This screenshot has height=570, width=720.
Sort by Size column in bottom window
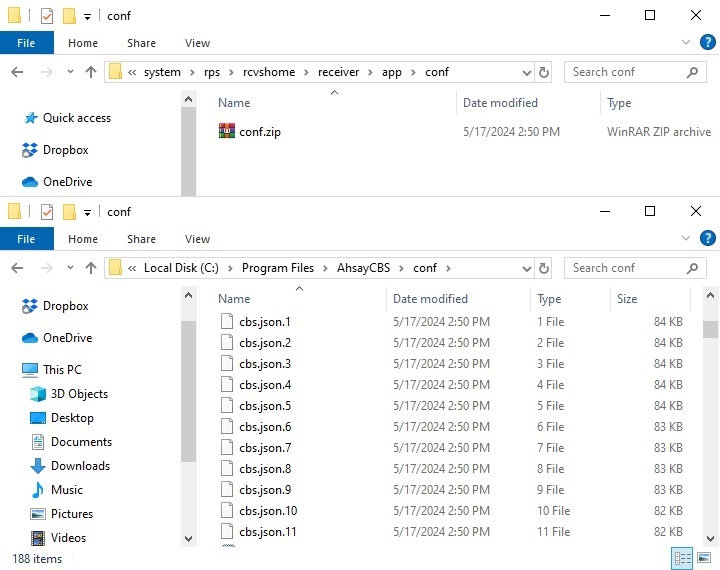(627, 299)
